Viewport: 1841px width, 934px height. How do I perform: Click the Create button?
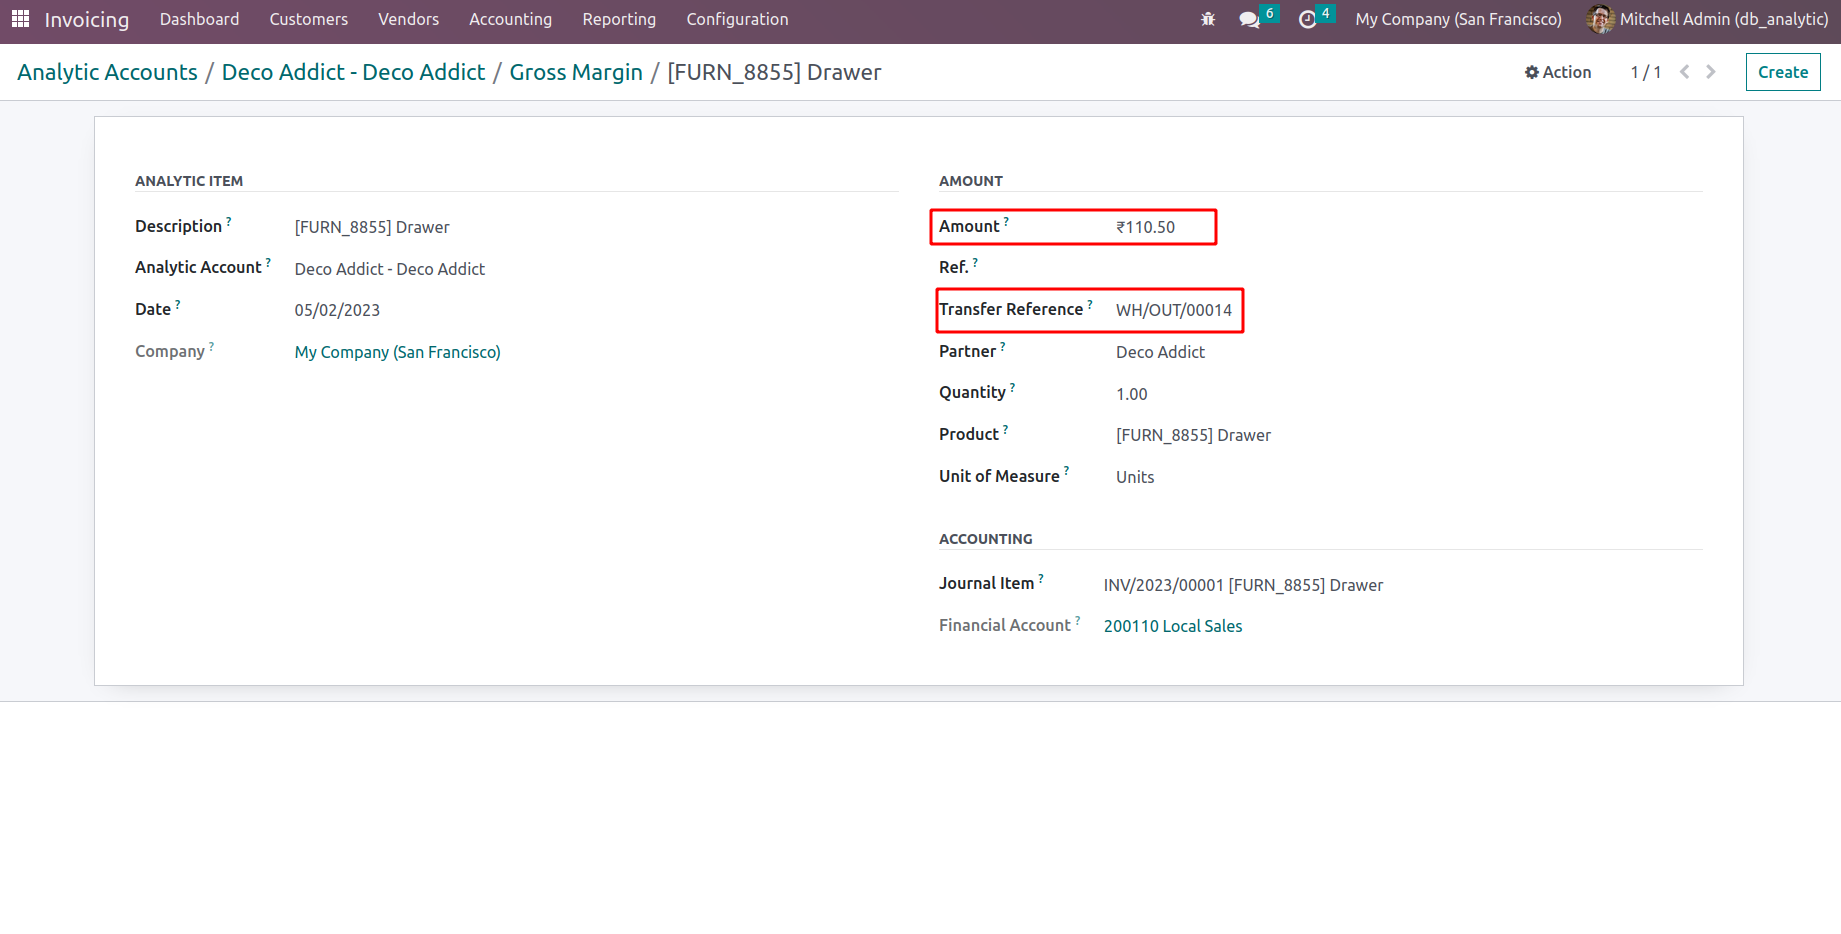pos(1783,72)
